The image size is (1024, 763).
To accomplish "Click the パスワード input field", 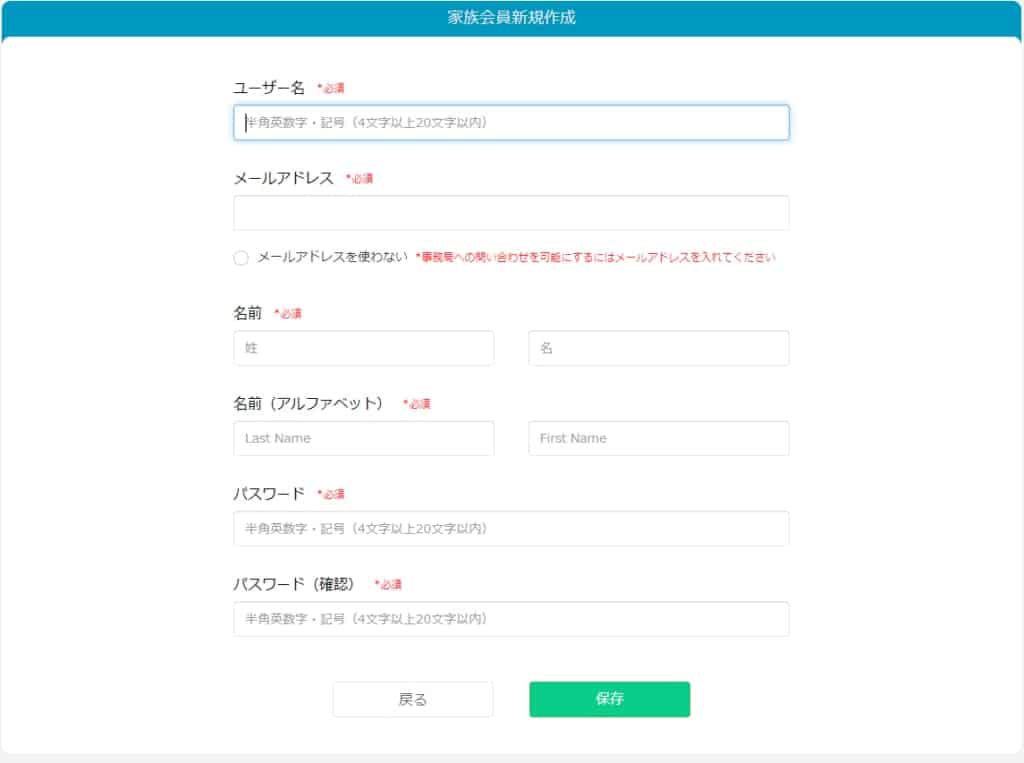I will pyautogui.click(x=512, y=528).
